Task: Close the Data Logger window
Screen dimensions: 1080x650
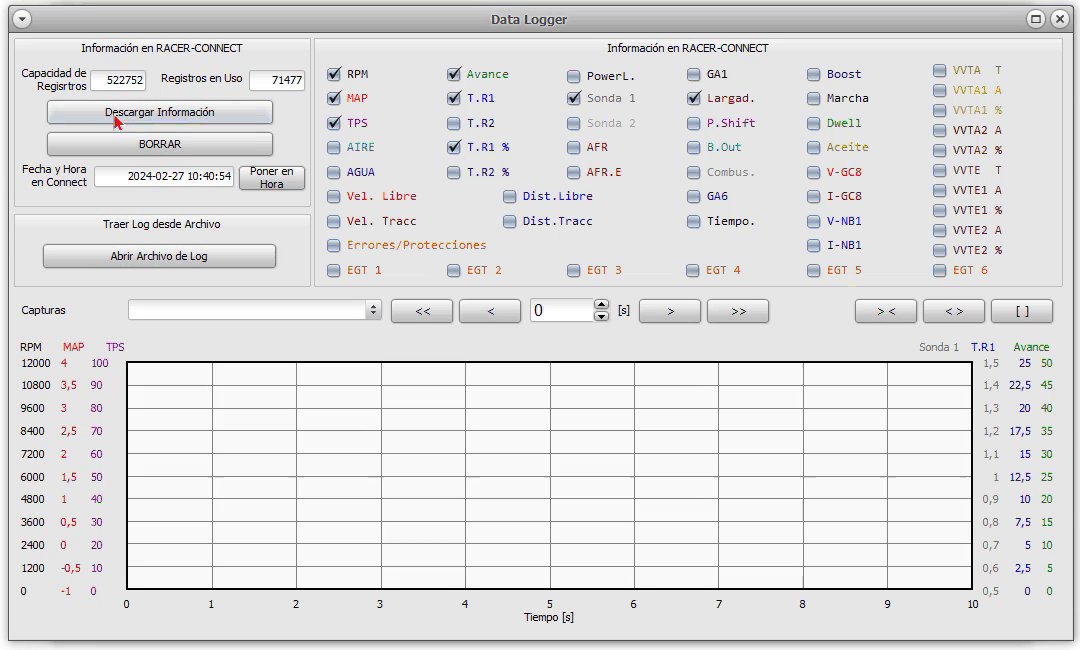Action: [x=1060, y=19]
